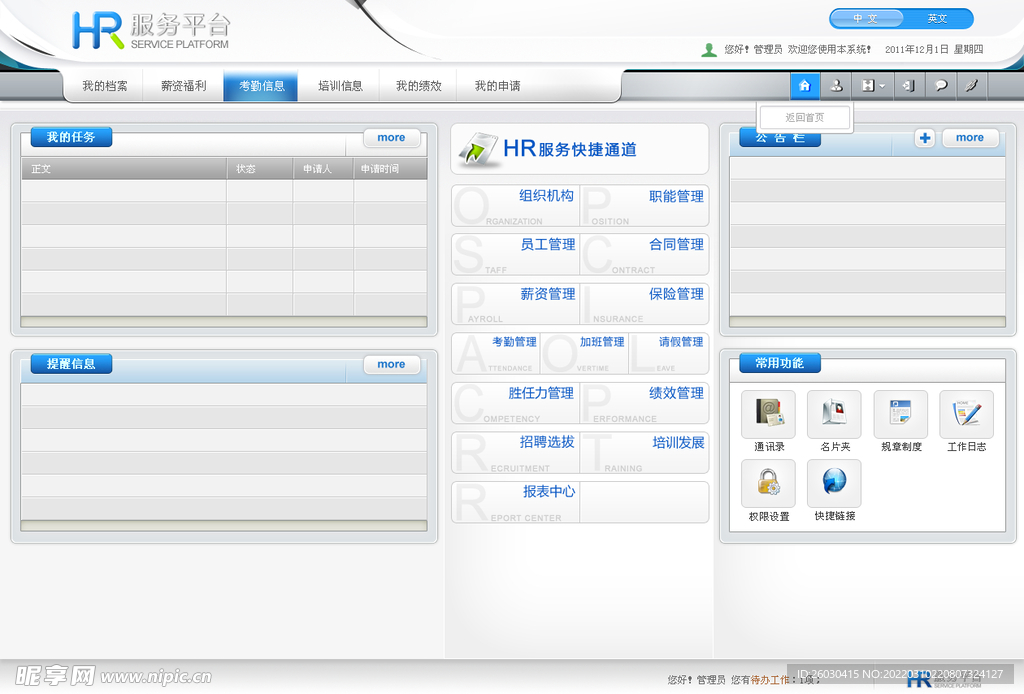This screenshot has width=1024, height=694.
Task: Sort by the 申请时间 column header
Action: (x=380, y=169)
